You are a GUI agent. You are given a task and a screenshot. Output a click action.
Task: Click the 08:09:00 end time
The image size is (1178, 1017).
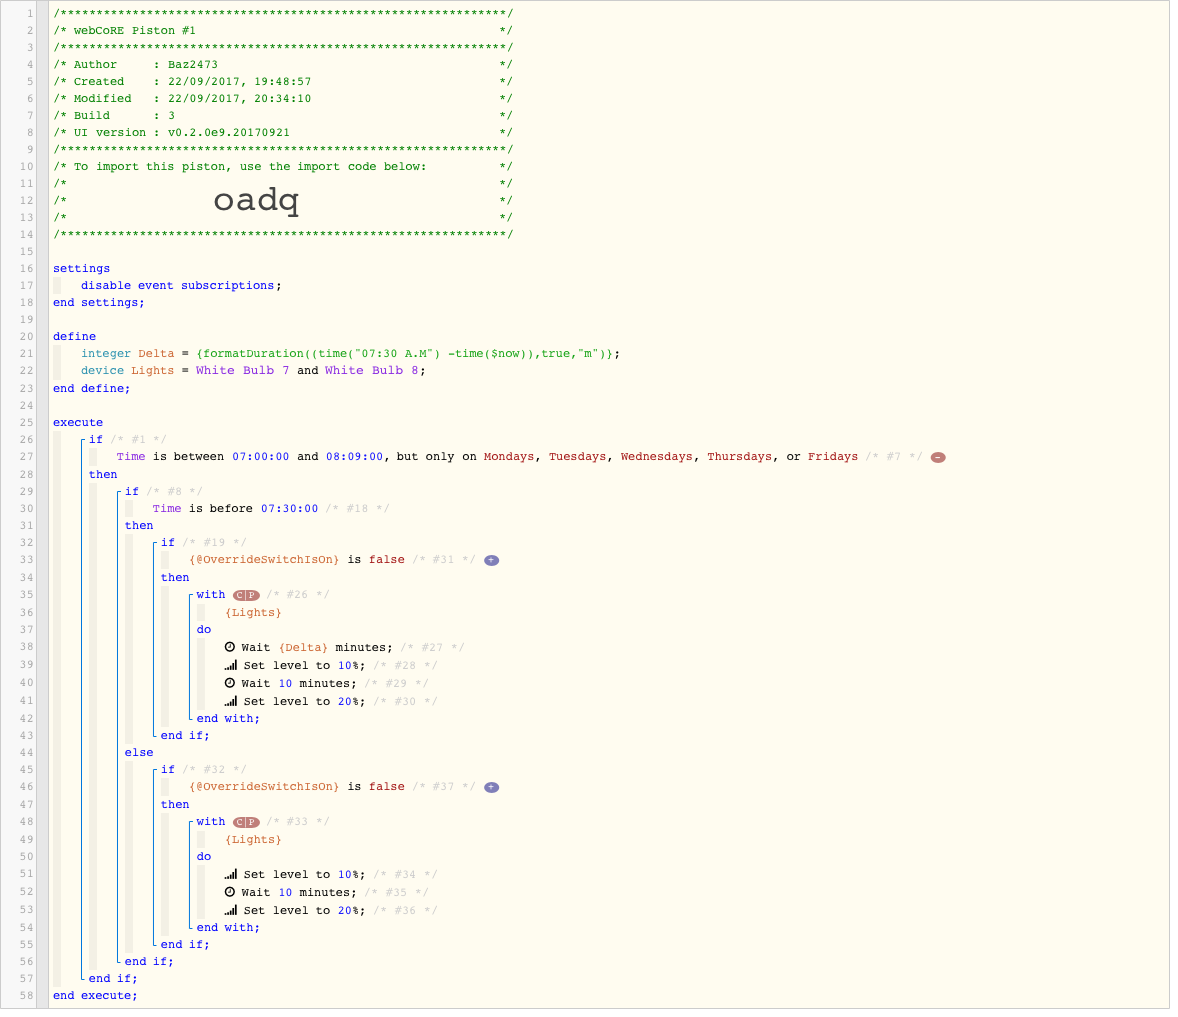(354, 457)
